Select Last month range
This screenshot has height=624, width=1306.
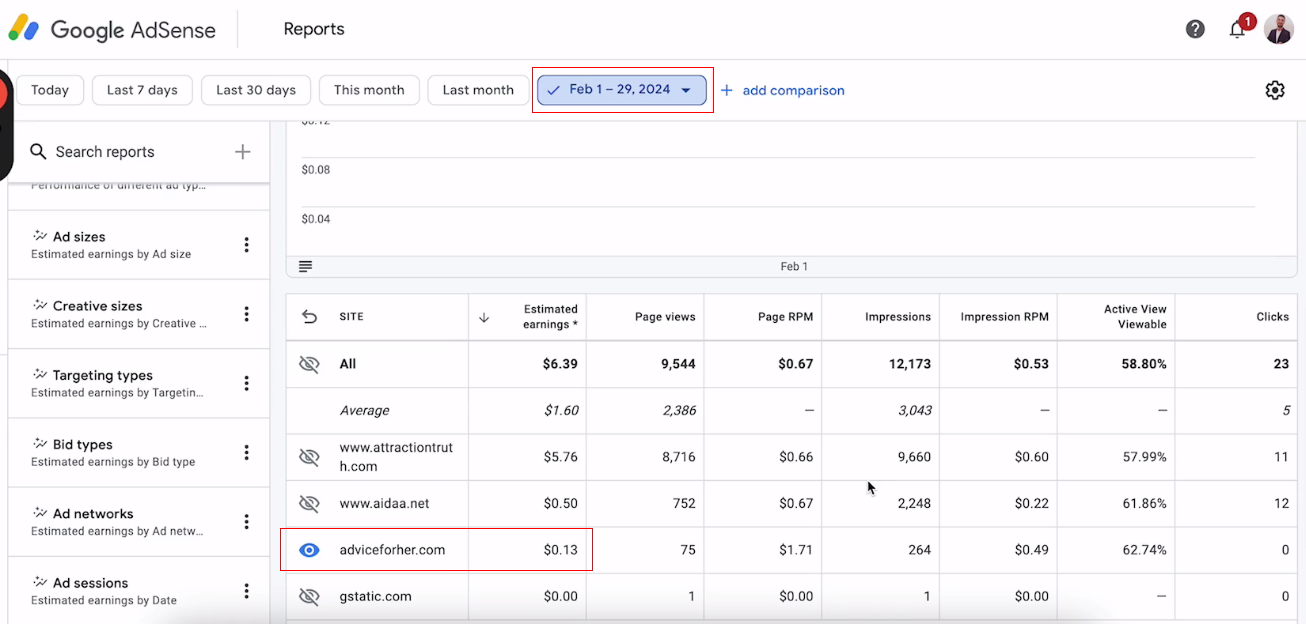pos(478,90)
